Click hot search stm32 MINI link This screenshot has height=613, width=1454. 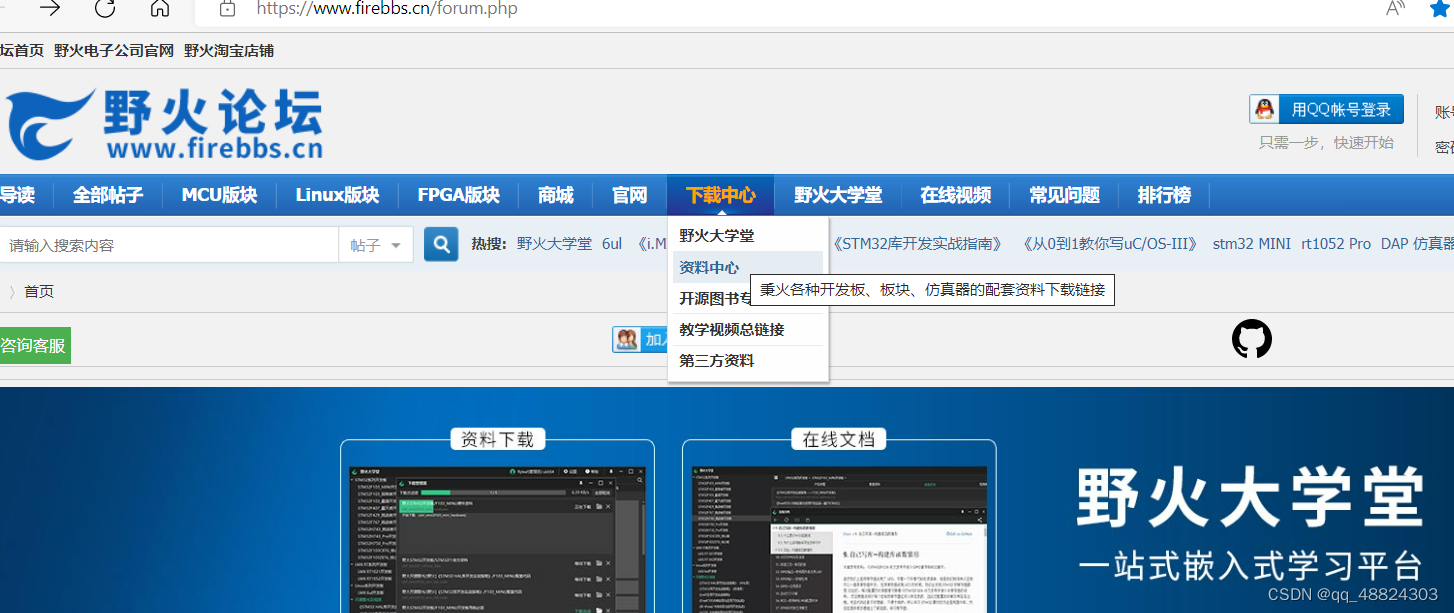pos(1252,244)
